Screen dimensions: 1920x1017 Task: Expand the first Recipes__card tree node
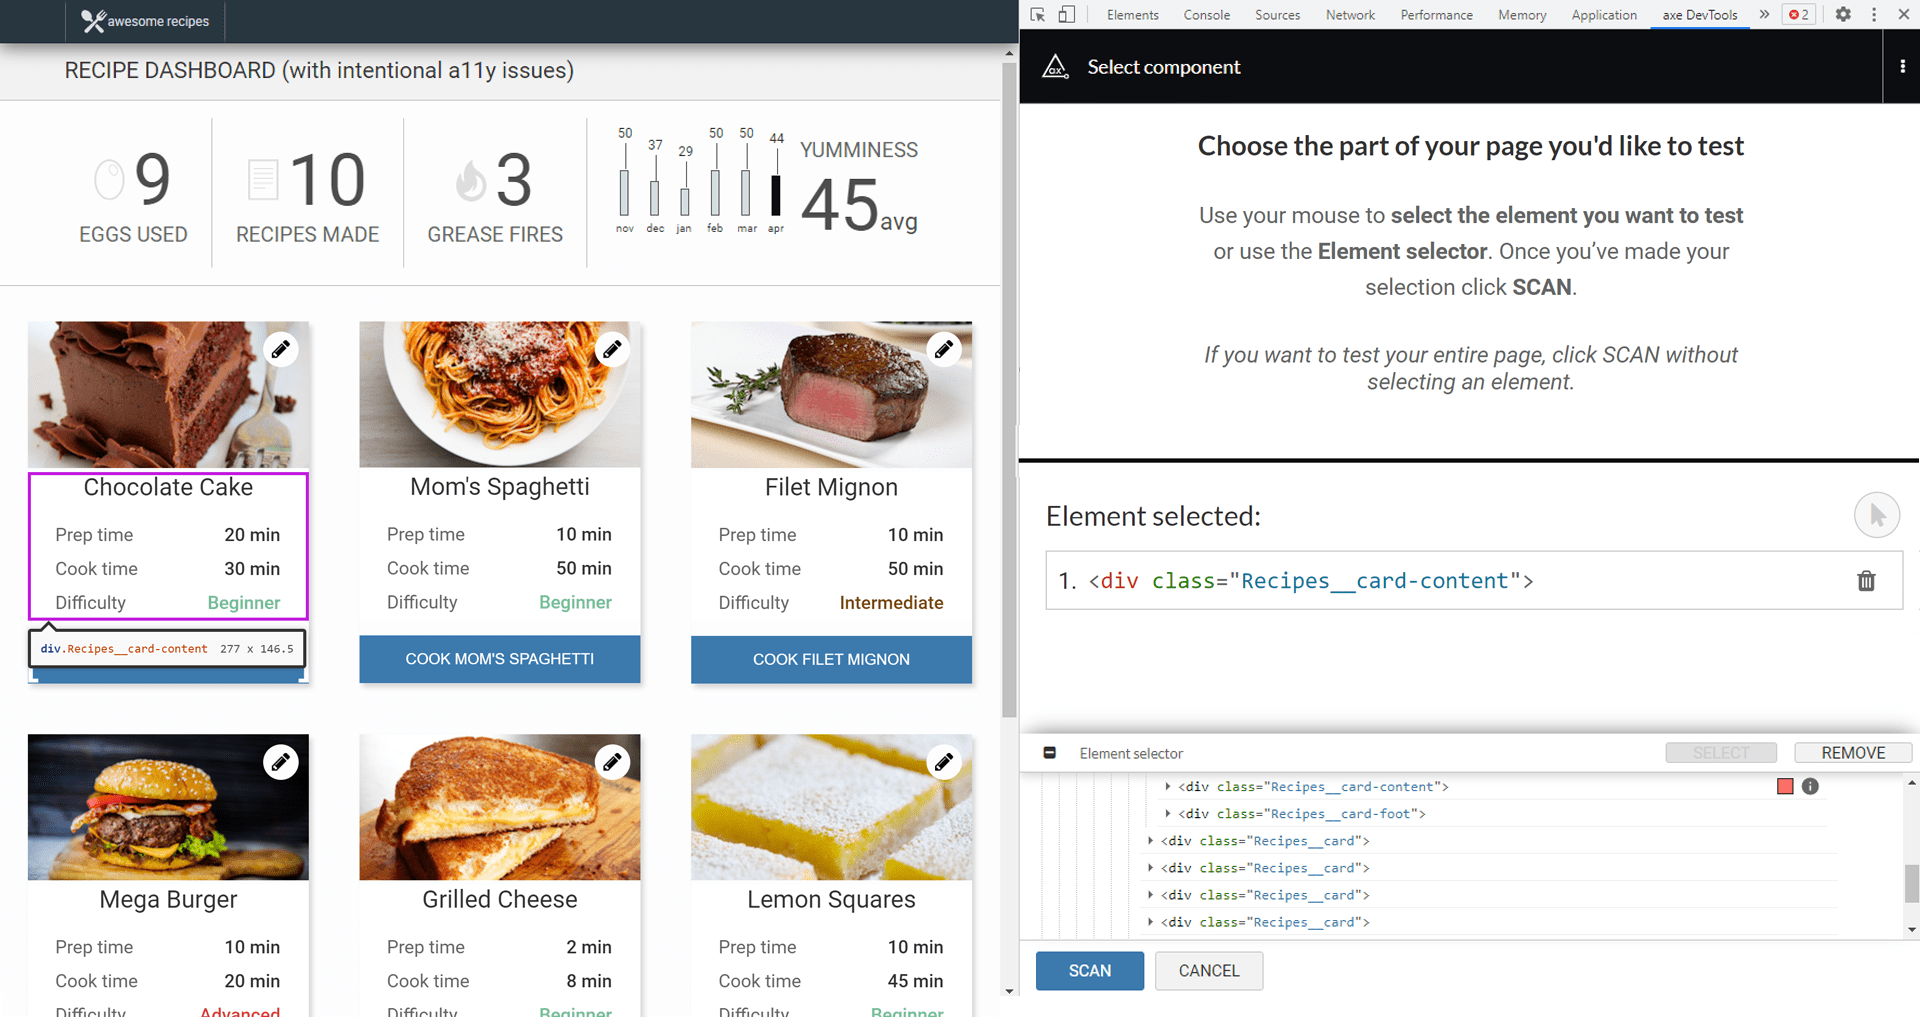pyautogui.click(x=1151, y=841)
